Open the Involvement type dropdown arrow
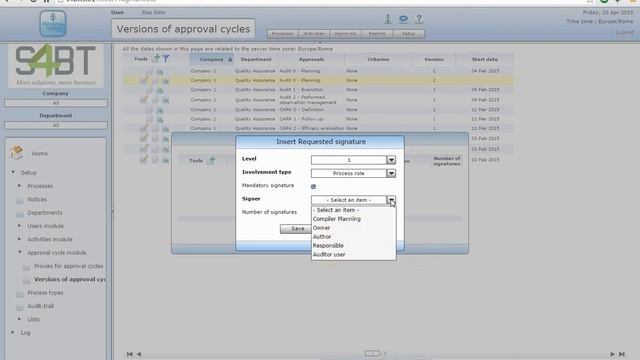The width and height of the screenshot is (640, 360). click(391, 173)
